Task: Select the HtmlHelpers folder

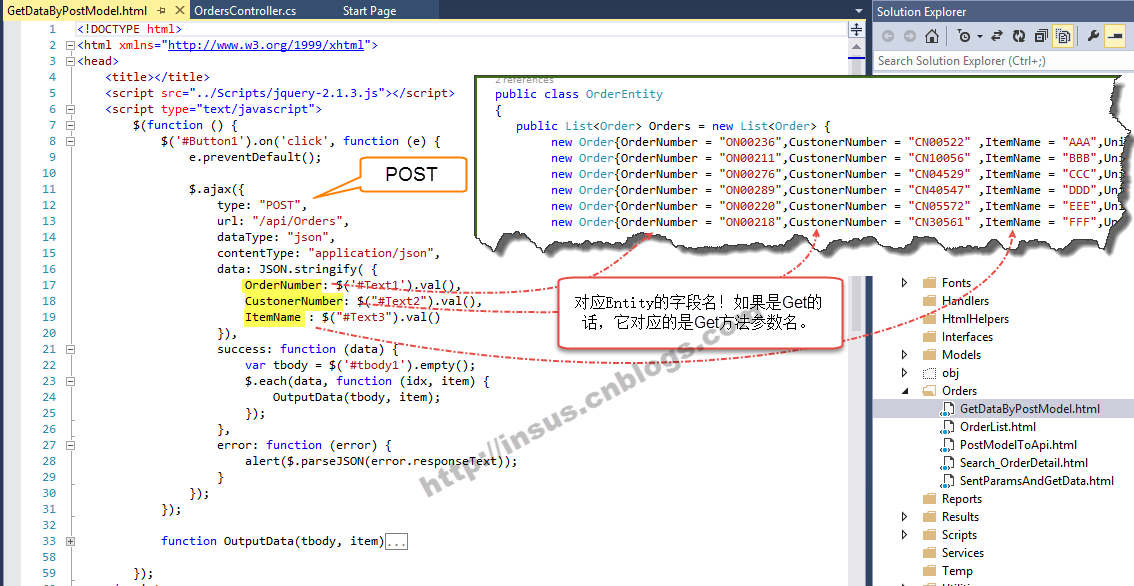Action: pyautogui.click(x=975, y=319)
